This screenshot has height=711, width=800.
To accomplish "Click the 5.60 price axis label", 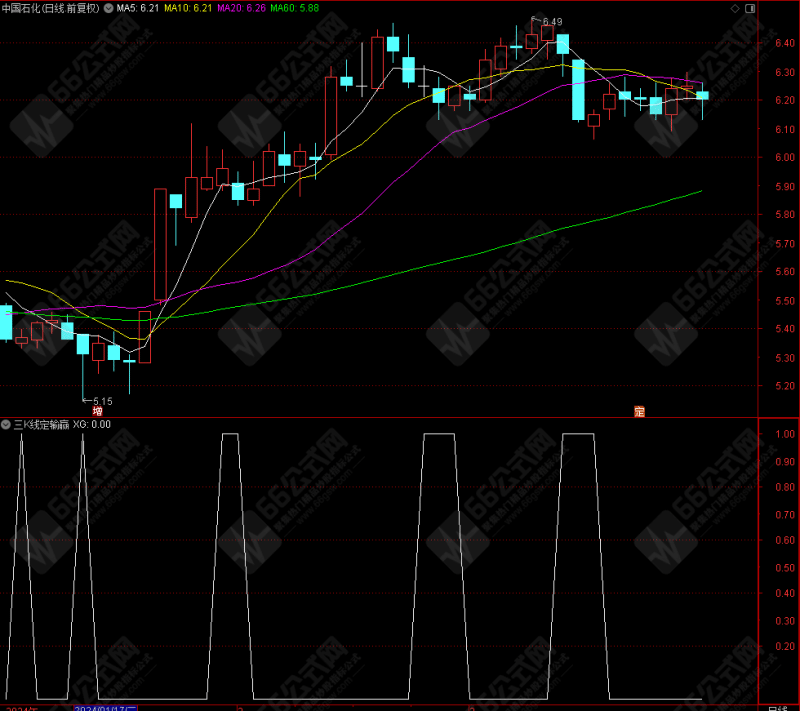I will pyautogui.click(x=785, y=272).
